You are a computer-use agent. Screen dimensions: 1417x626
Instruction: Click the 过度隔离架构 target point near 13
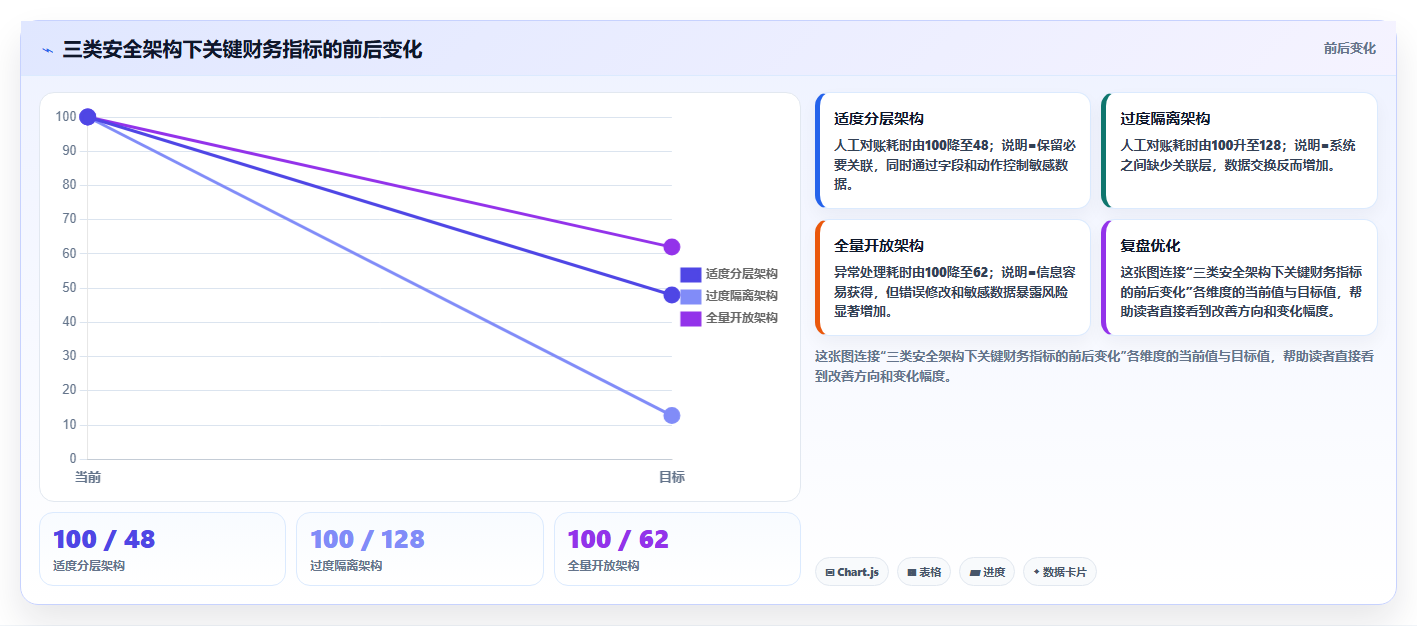[x=672, y=415]
